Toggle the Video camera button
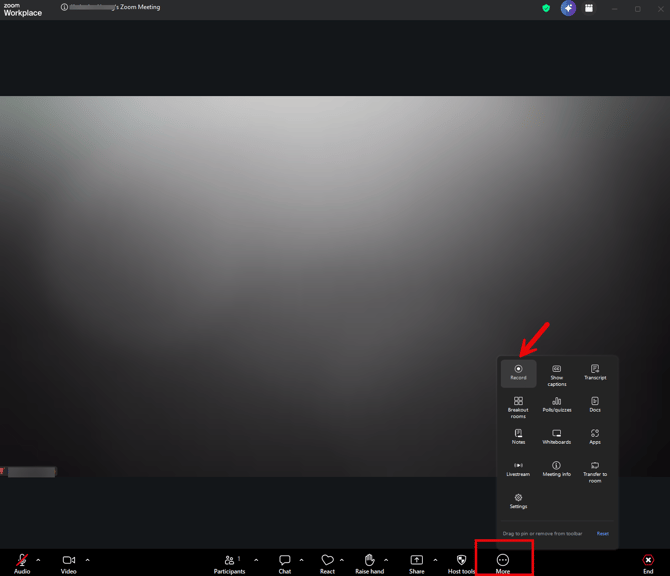The image size is (670, 576). pos(68,562)
